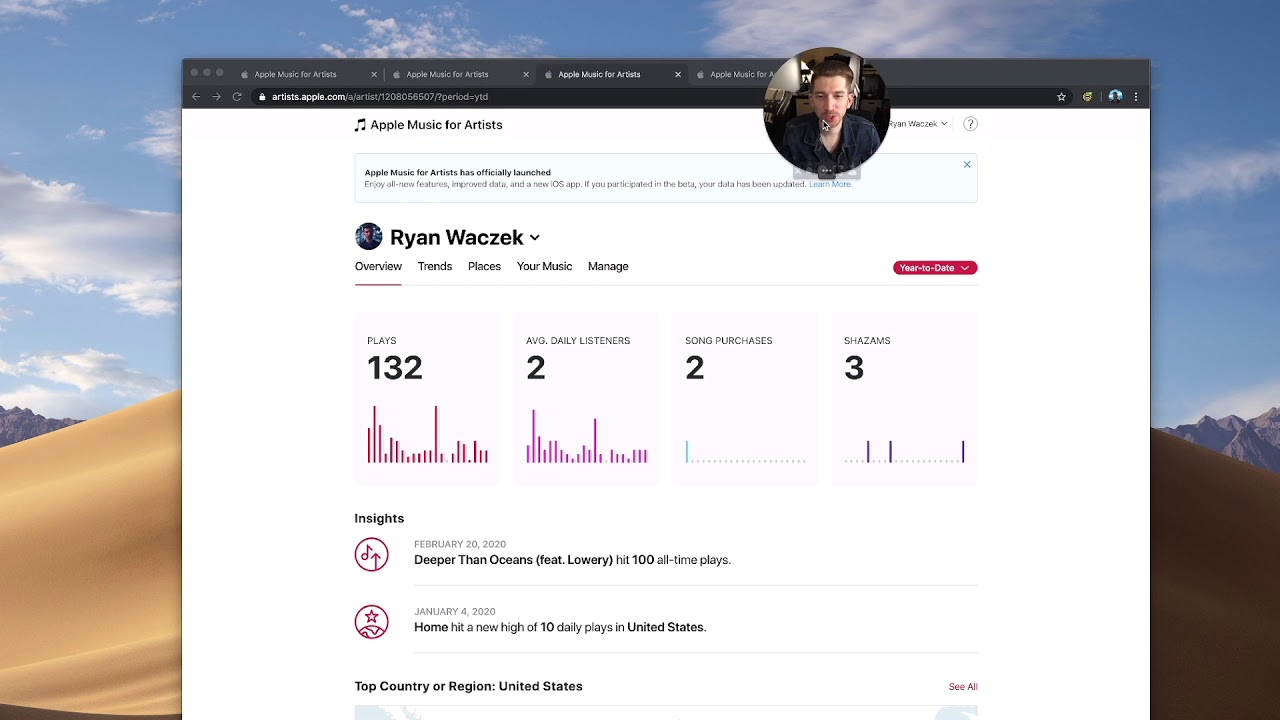The image size is (1280, 720).
Task: Go back using the browser back arrow
Action: pos(196,97)
